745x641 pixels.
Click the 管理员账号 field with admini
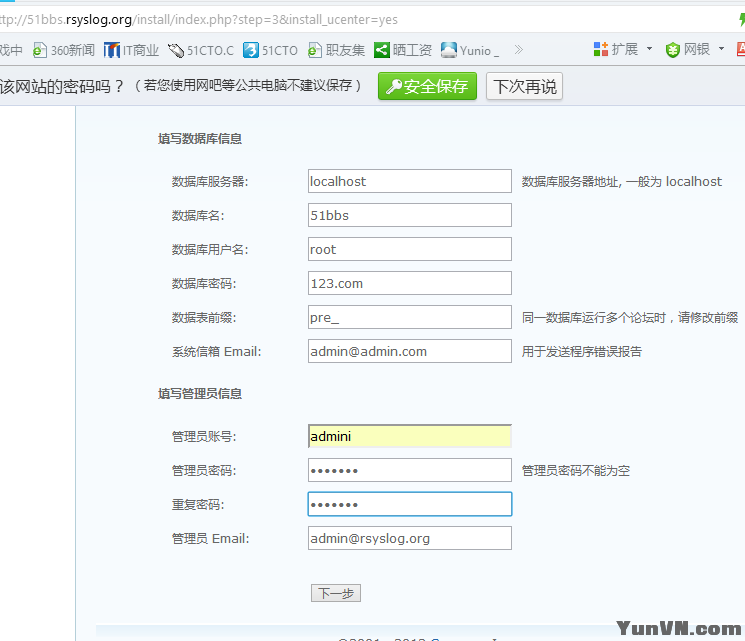[410, 436]
